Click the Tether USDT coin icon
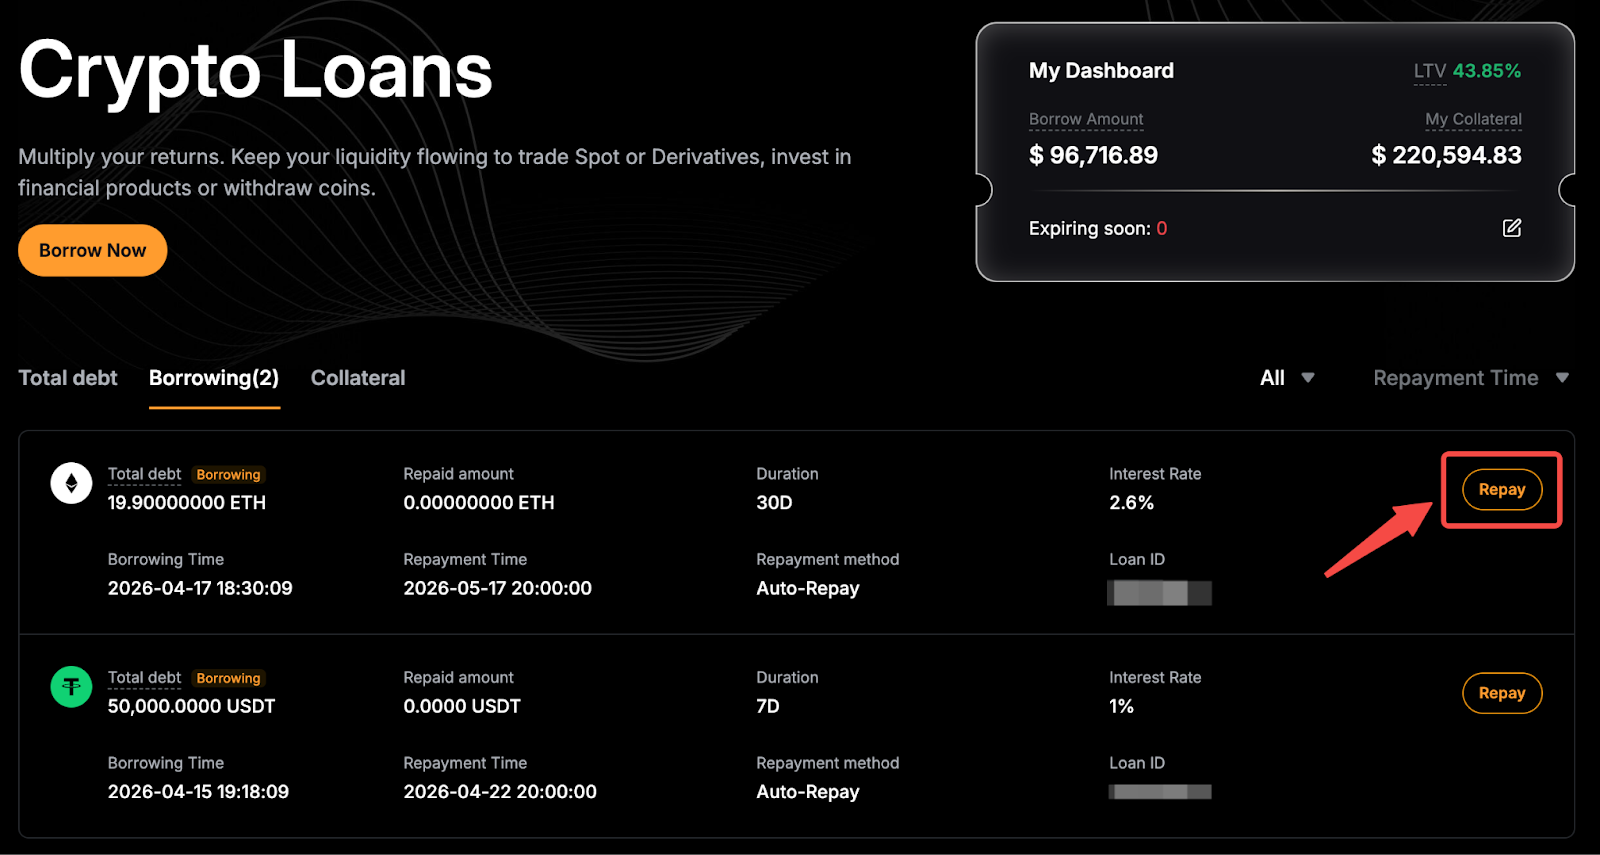 [71, 687]
